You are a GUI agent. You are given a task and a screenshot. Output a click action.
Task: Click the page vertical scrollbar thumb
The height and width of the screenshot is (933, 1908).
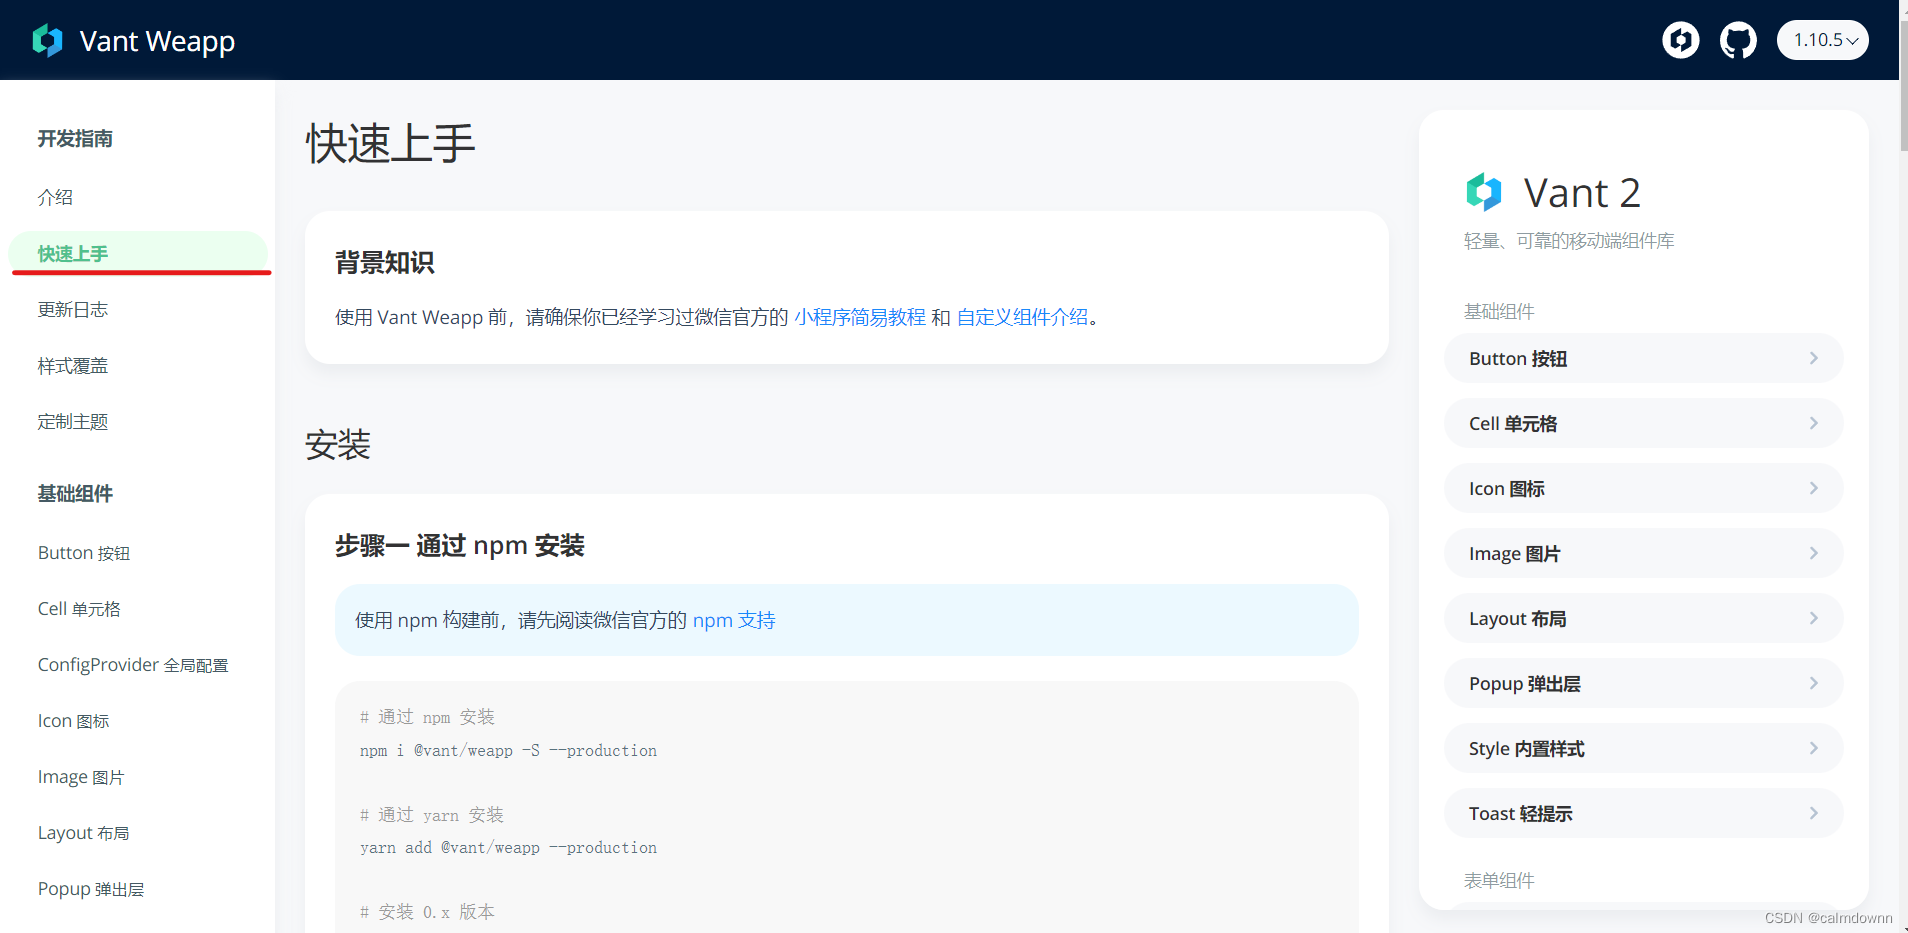pyautogui.click(x=1903, y=85)
